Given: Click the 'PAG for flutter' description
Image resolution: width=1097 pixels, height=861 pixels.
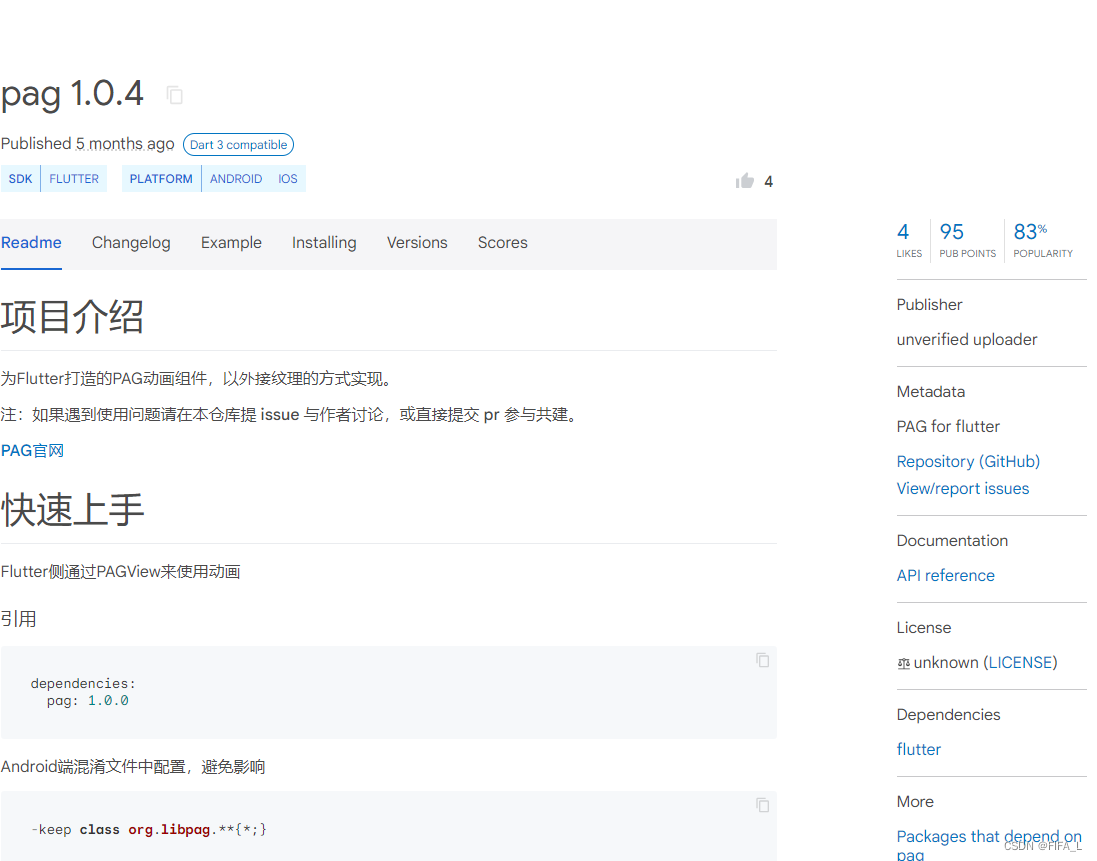Looking at the screenshot, I should [x=948, y=427].
